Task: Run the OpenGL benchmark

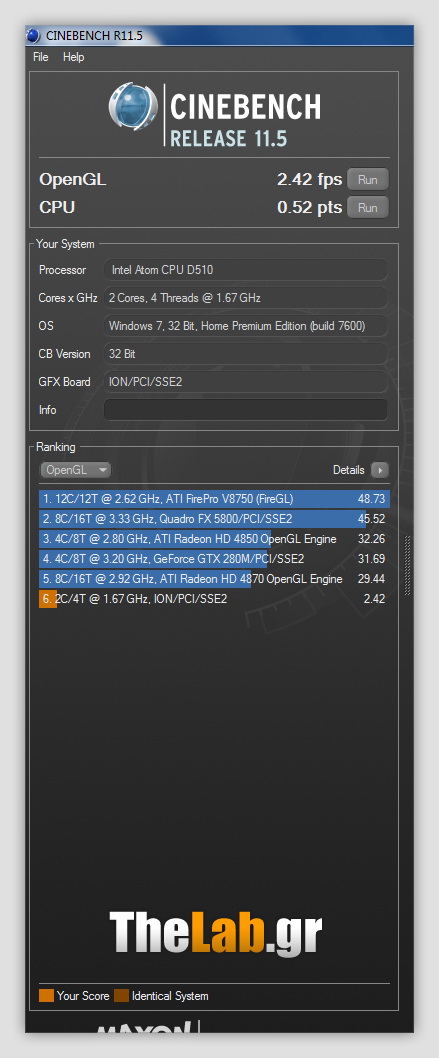Action: pyautogui.click(x=368, y=179)
